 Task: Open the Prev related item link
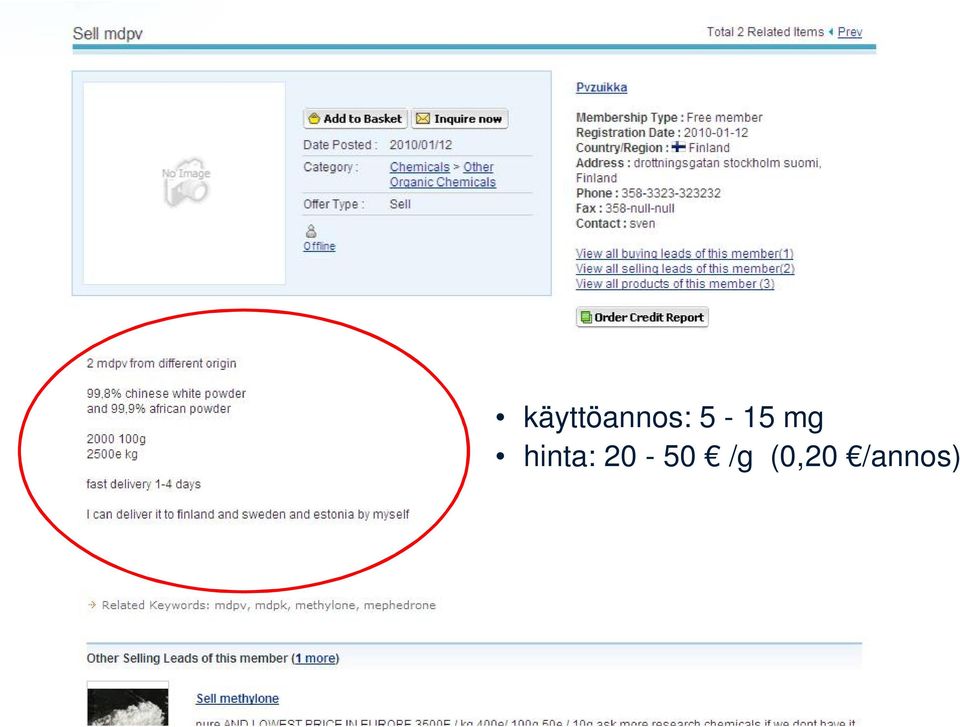850,32
